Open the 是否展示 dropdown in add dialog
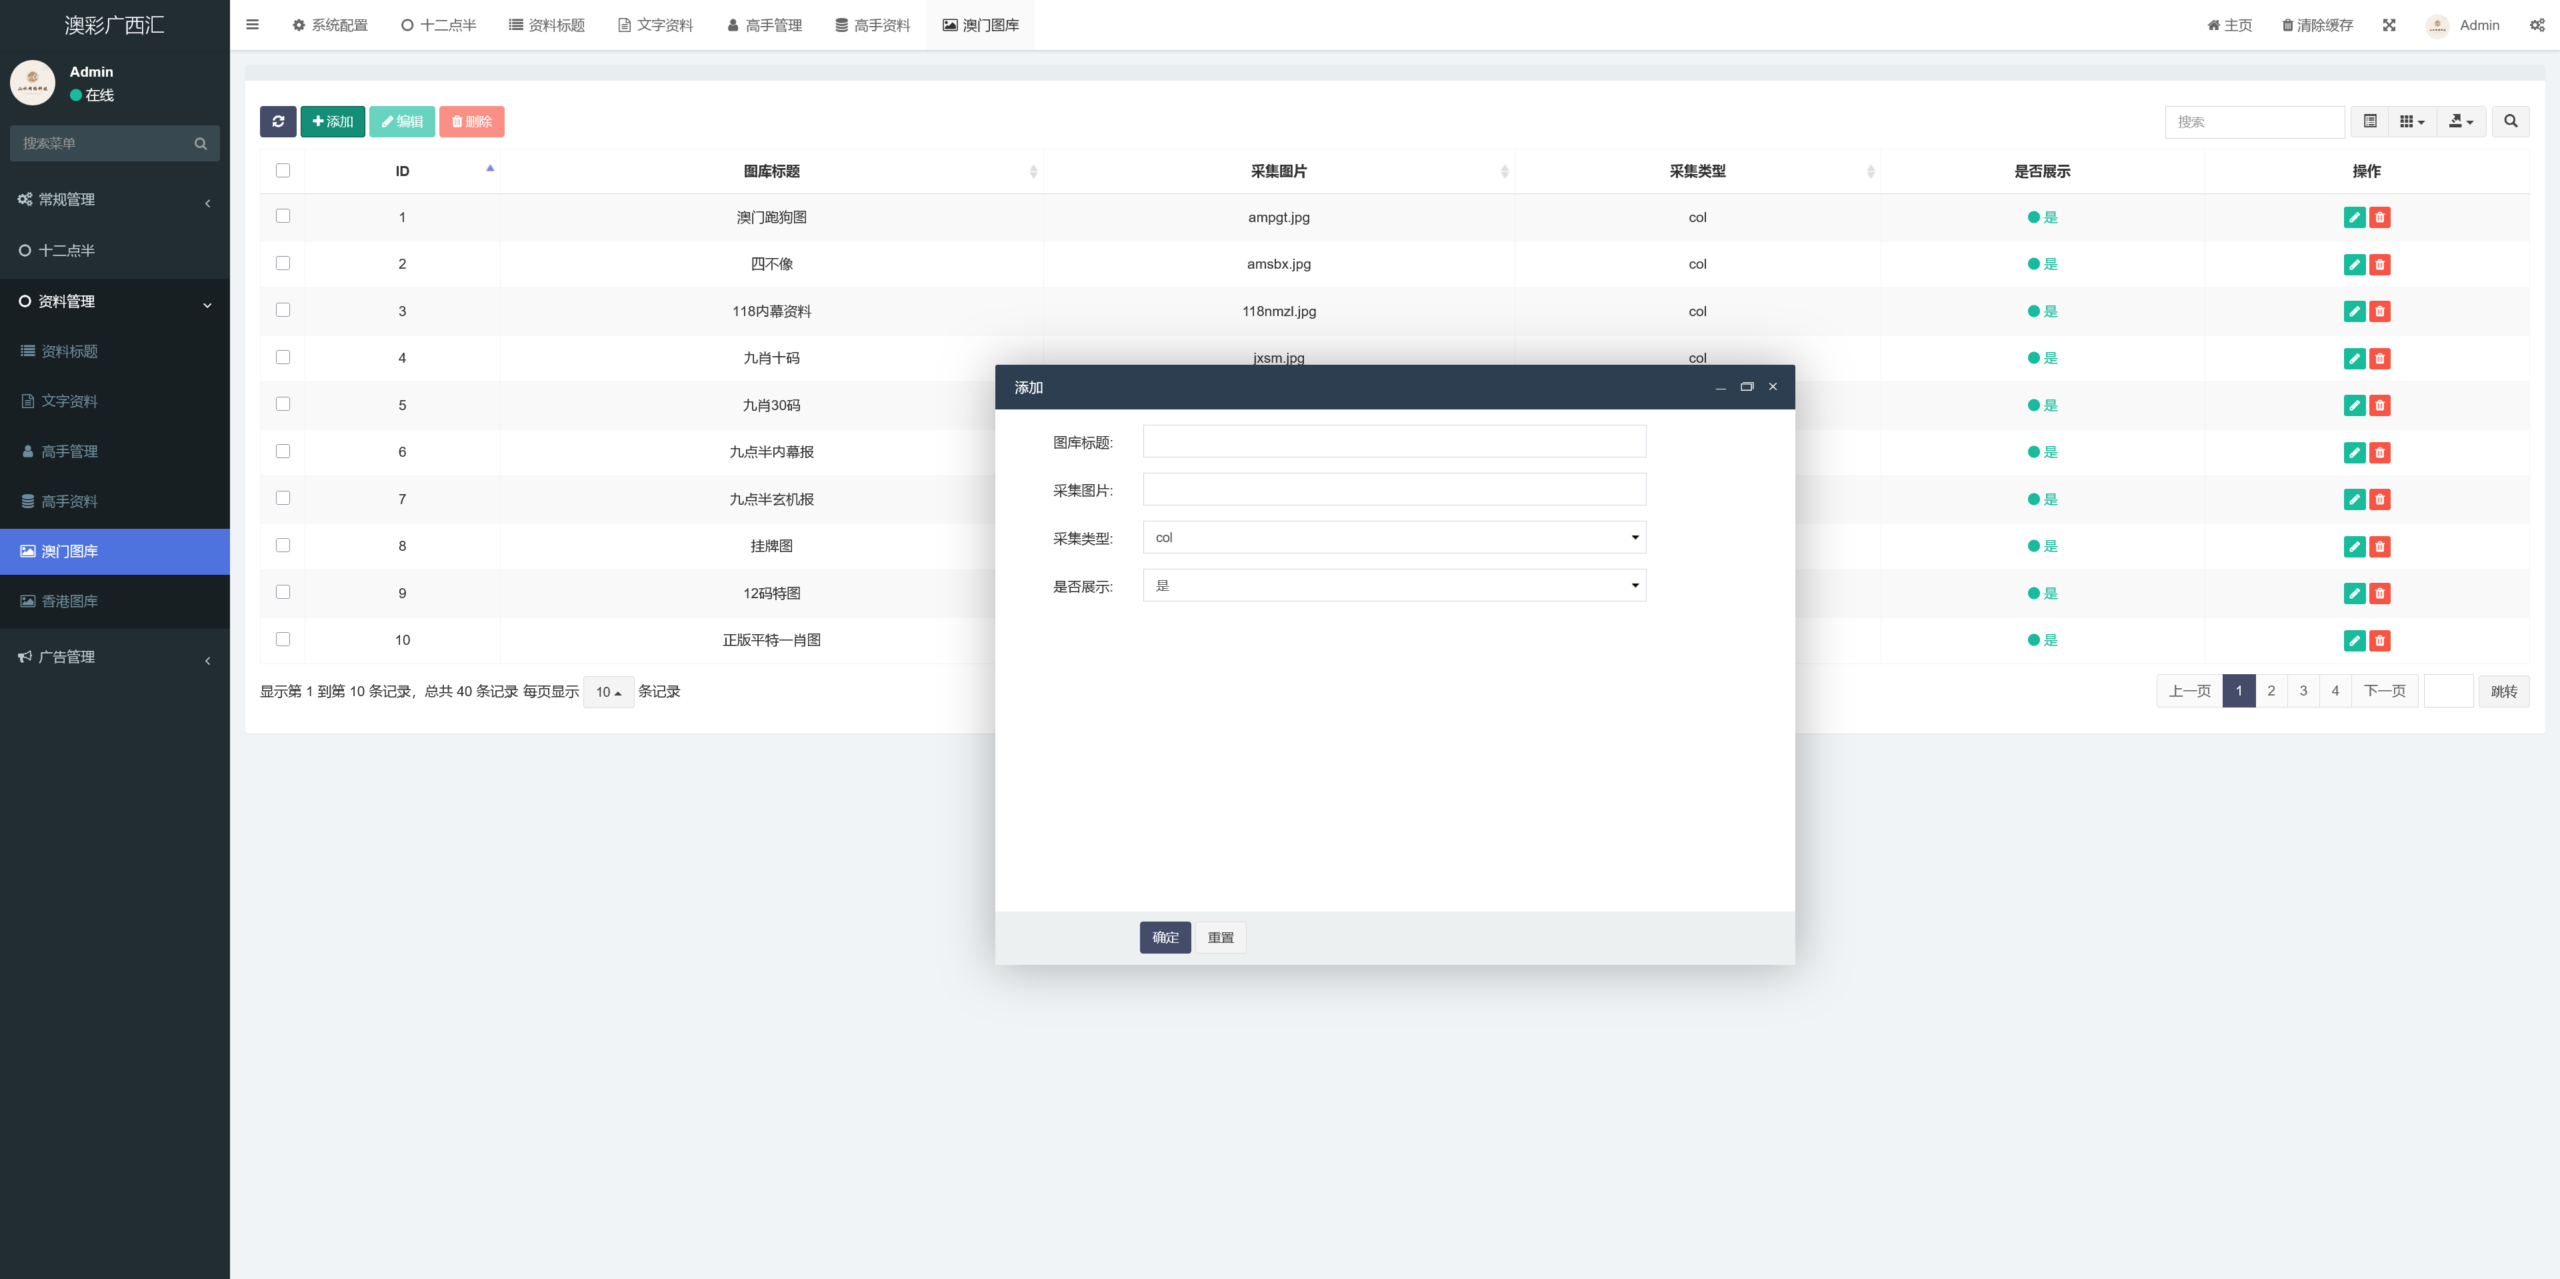The width and height of the screenshot is (2560, 1279). [x=1394, y=585]
